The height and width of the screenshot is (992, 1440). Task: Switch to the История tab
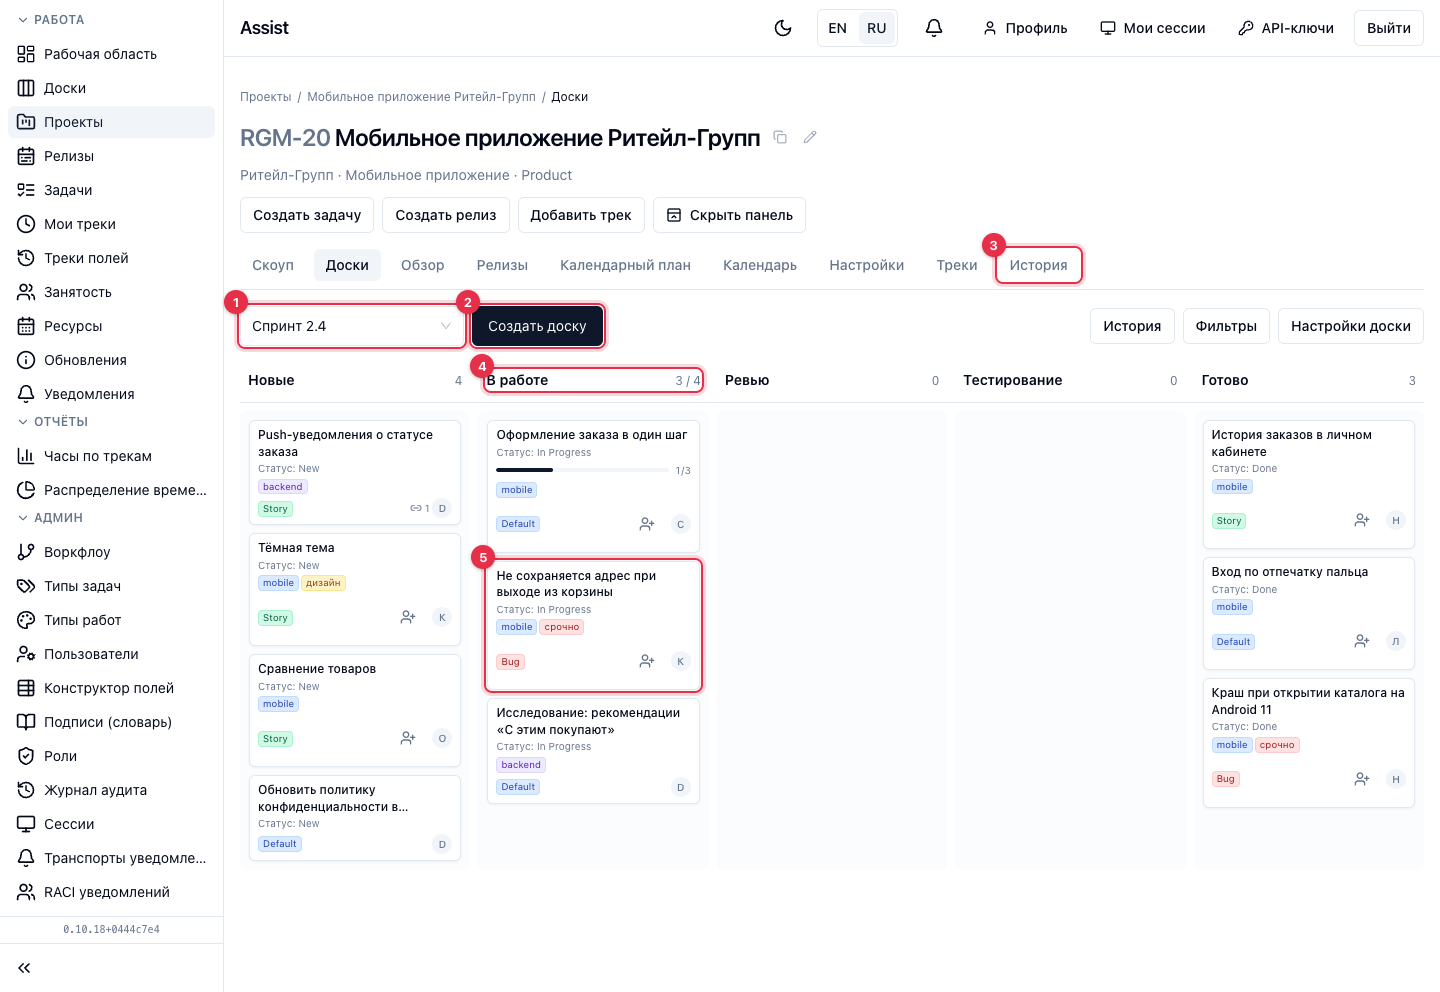[x=1038, y=265]
